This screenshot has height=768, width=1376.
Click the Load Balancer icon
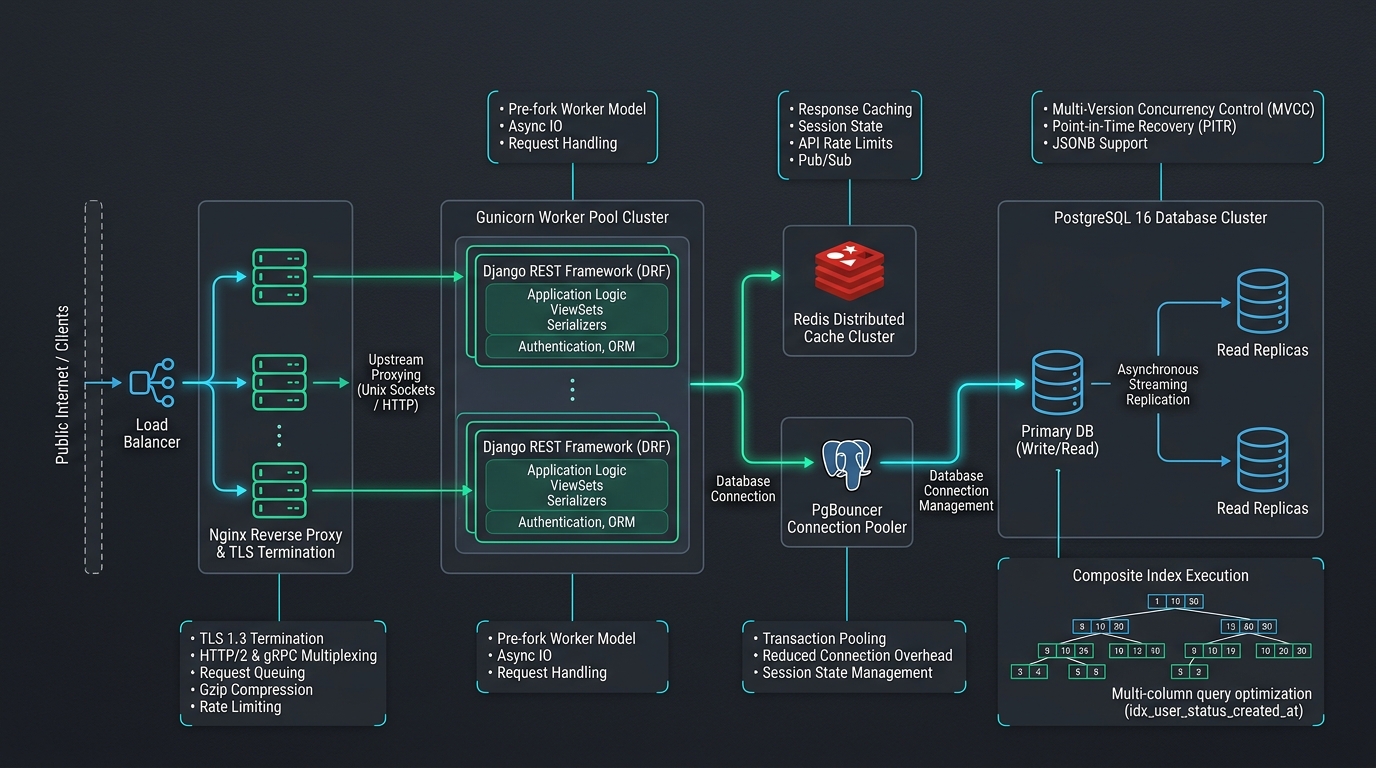pos(152,383)
